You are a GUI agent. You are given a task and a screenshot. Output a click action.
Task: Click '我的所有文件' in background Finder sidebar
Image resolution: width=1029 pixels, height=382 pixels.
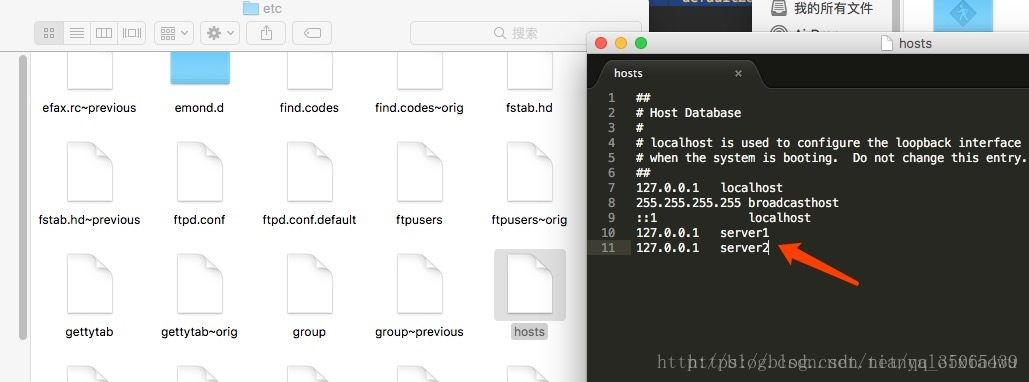833,9
